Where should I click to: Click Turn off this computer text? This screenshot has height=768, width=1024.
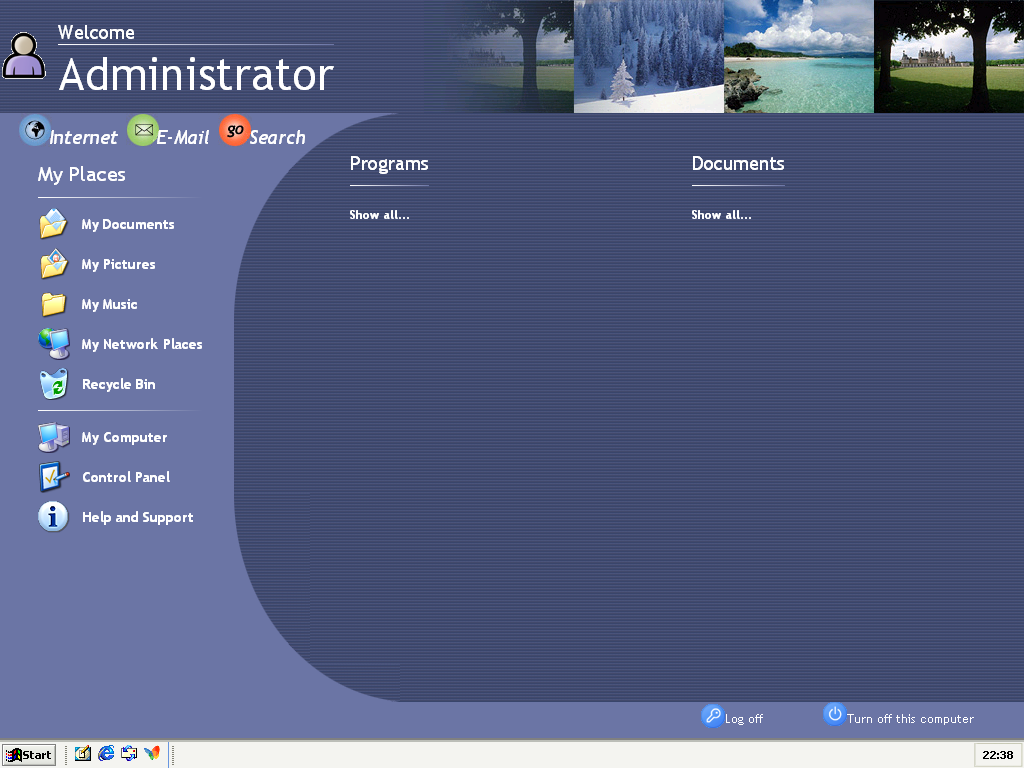[x=910, y=719]
